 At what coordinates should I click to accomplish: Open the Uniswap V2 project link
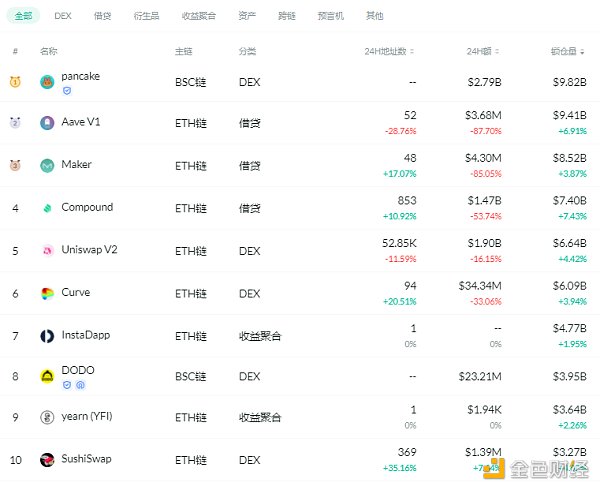point(90,250)
